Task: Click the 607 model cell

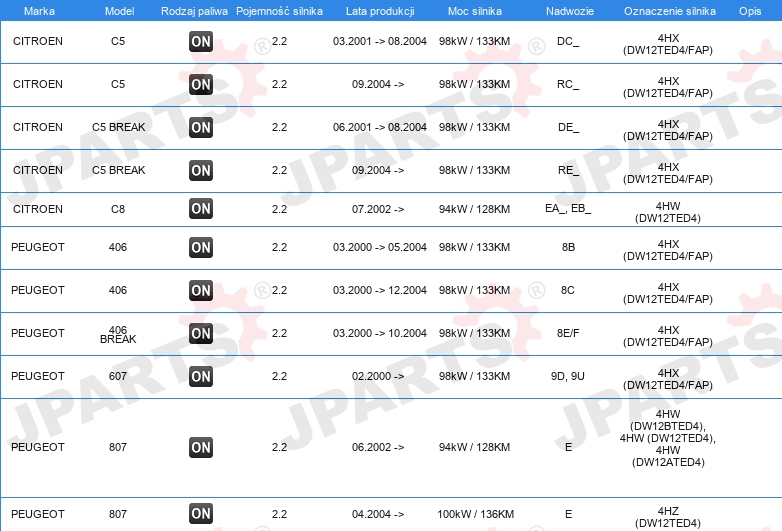Action: 118,376
